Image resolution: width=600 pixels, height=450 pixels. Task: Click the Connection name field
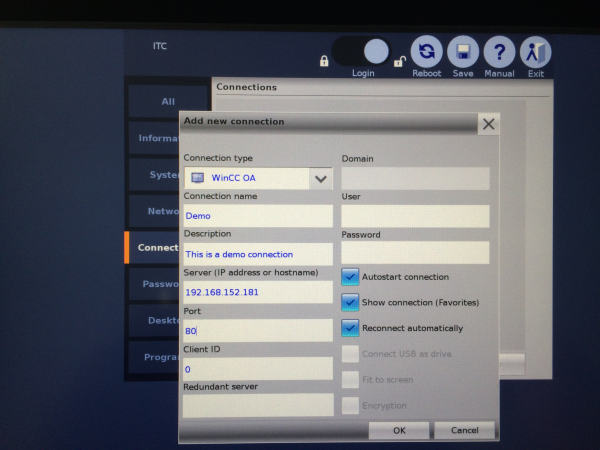(258, 215)
